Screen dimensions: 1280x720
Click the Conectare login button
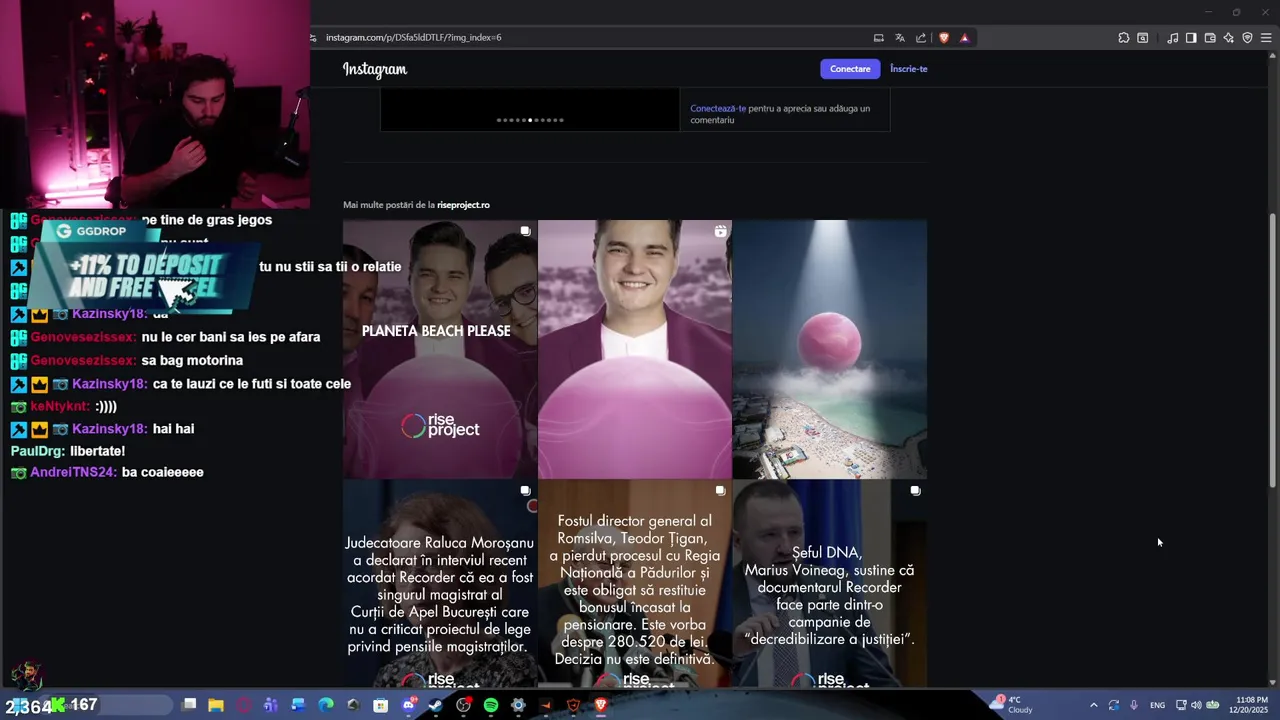(x=850, y=69)
